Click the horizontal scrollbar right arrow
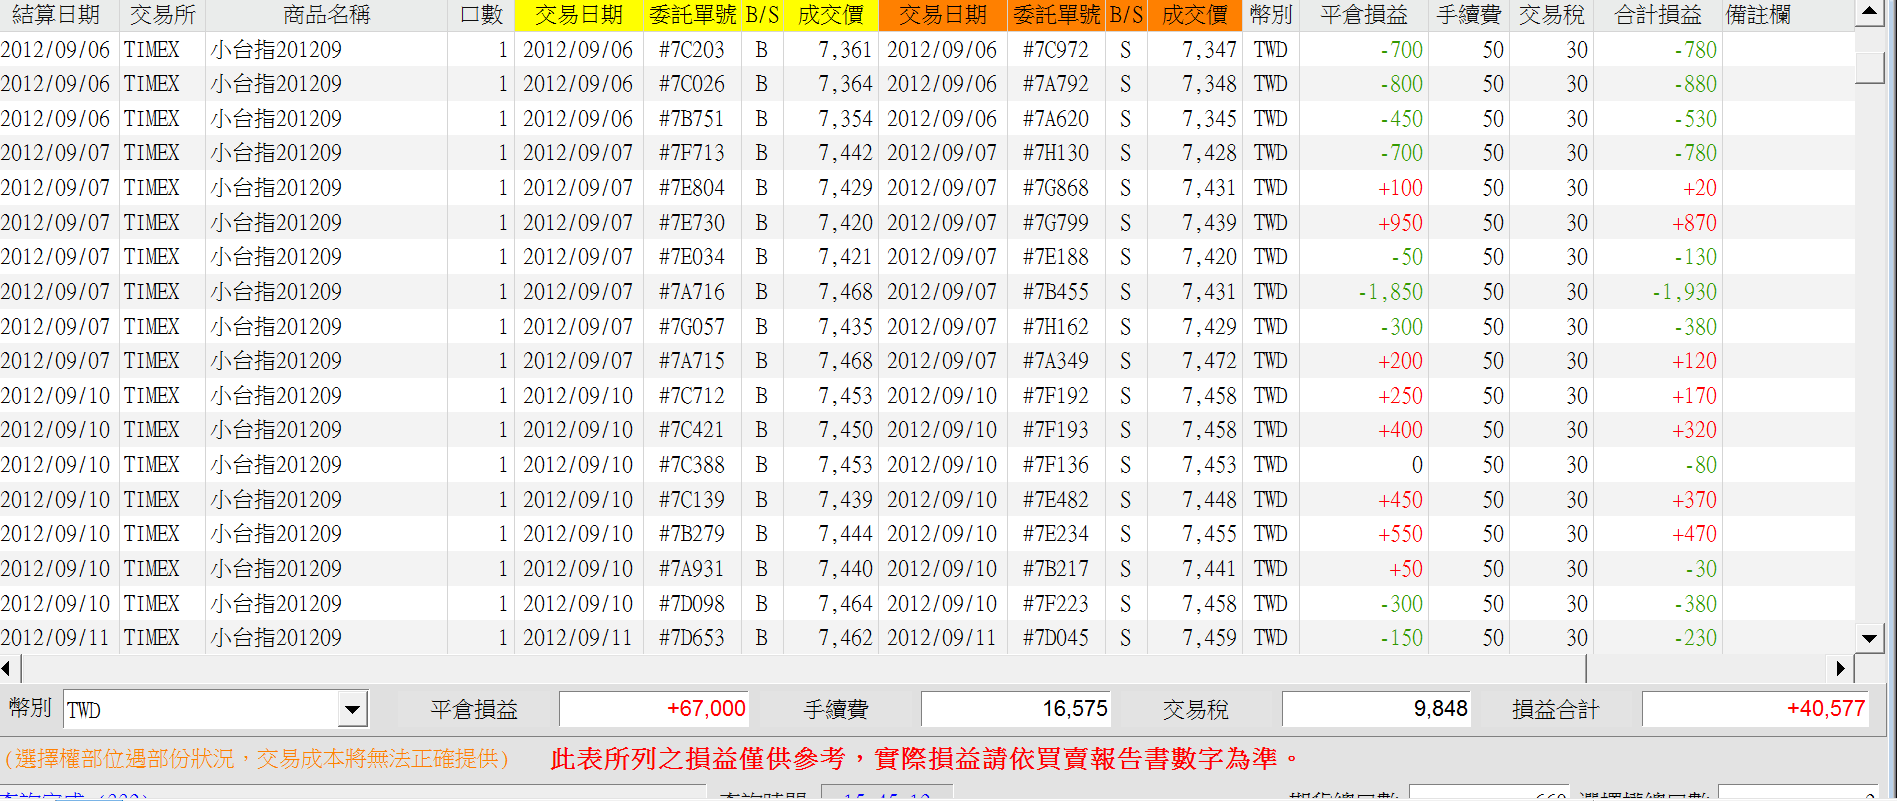 (x=1840, y=669)
